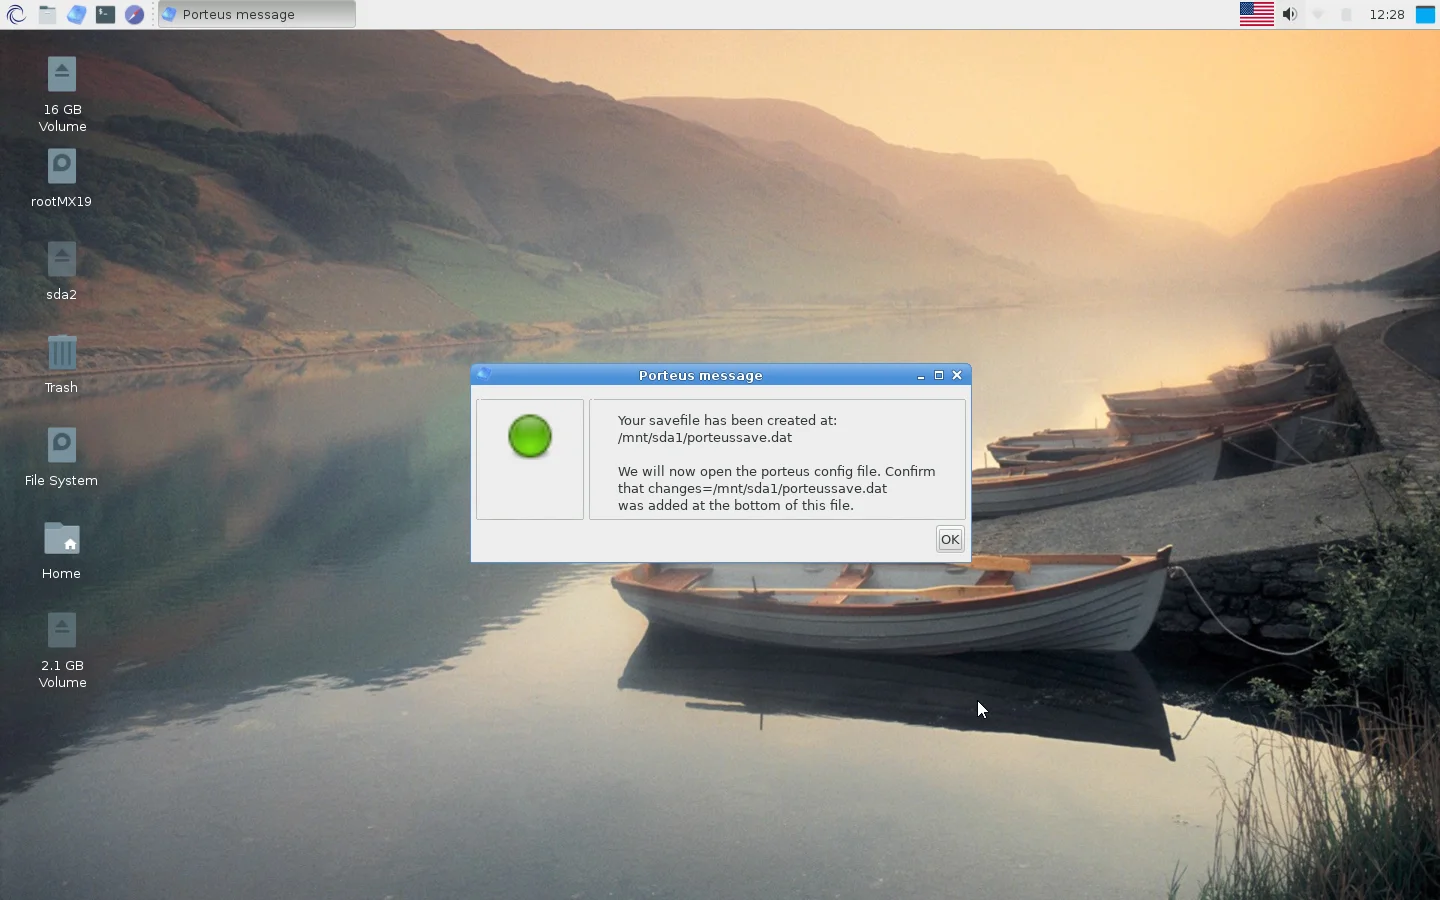Viewport: 1440px width, 900px height.
Task: Select the Trash desktop icon
Action: [62, 364]
